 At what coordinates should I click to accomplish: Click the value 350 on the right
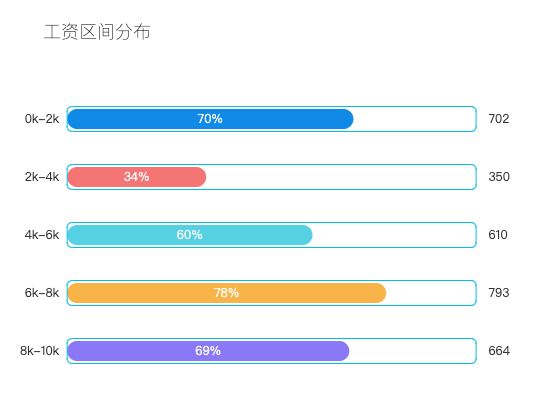[x=499, y=176]
